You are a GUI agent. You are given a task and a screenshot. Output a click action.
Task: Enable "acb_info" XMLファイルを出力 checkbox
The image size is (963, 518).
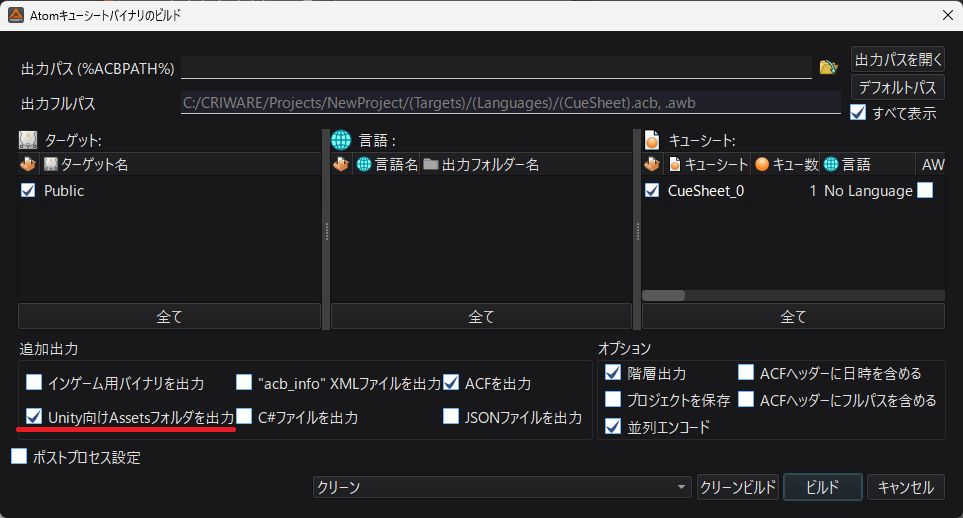(244, 382)
